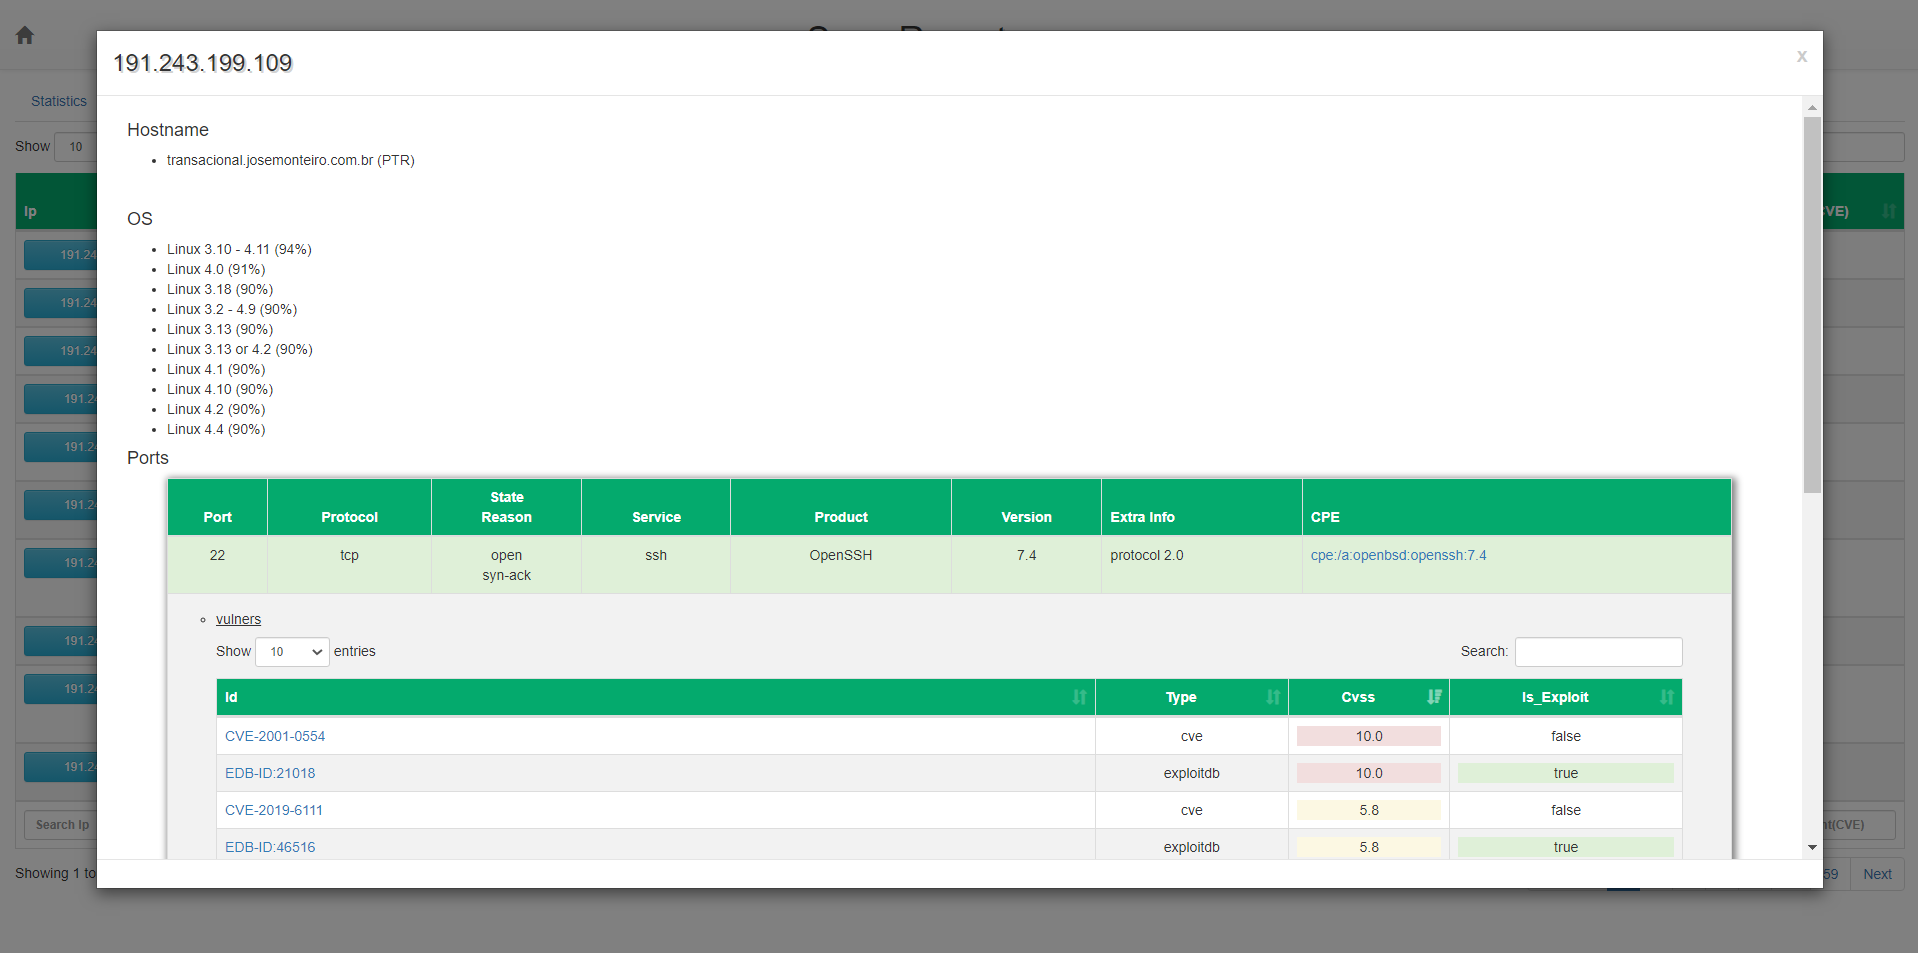Switch to the Statistics tab in background
Viewport: 1918px width, 953px height.
click(59, 101)
